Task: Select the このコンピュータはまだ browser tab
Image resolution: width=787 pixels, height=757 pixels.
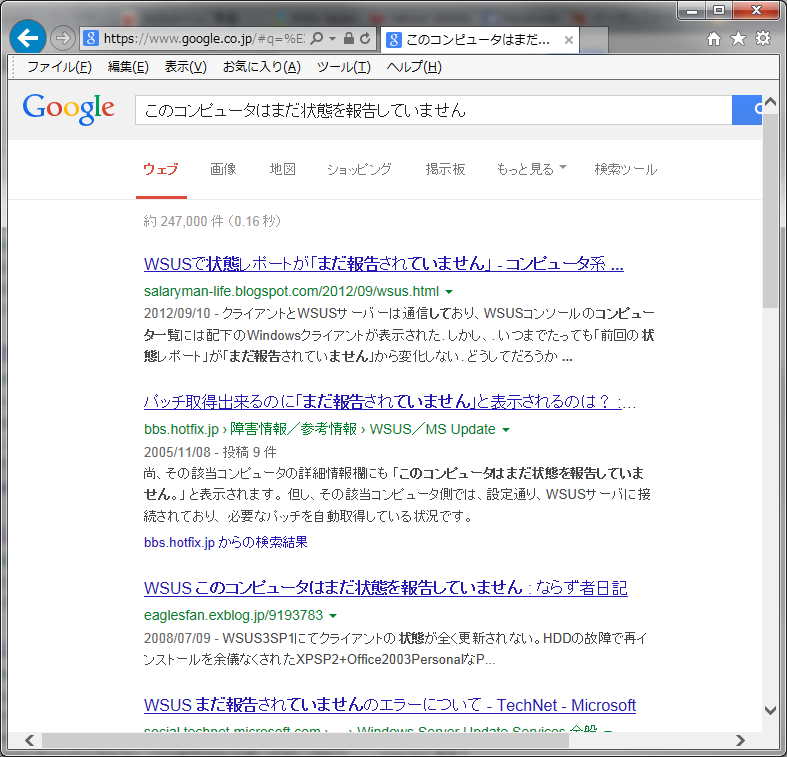Action: (x=480, y=40)
